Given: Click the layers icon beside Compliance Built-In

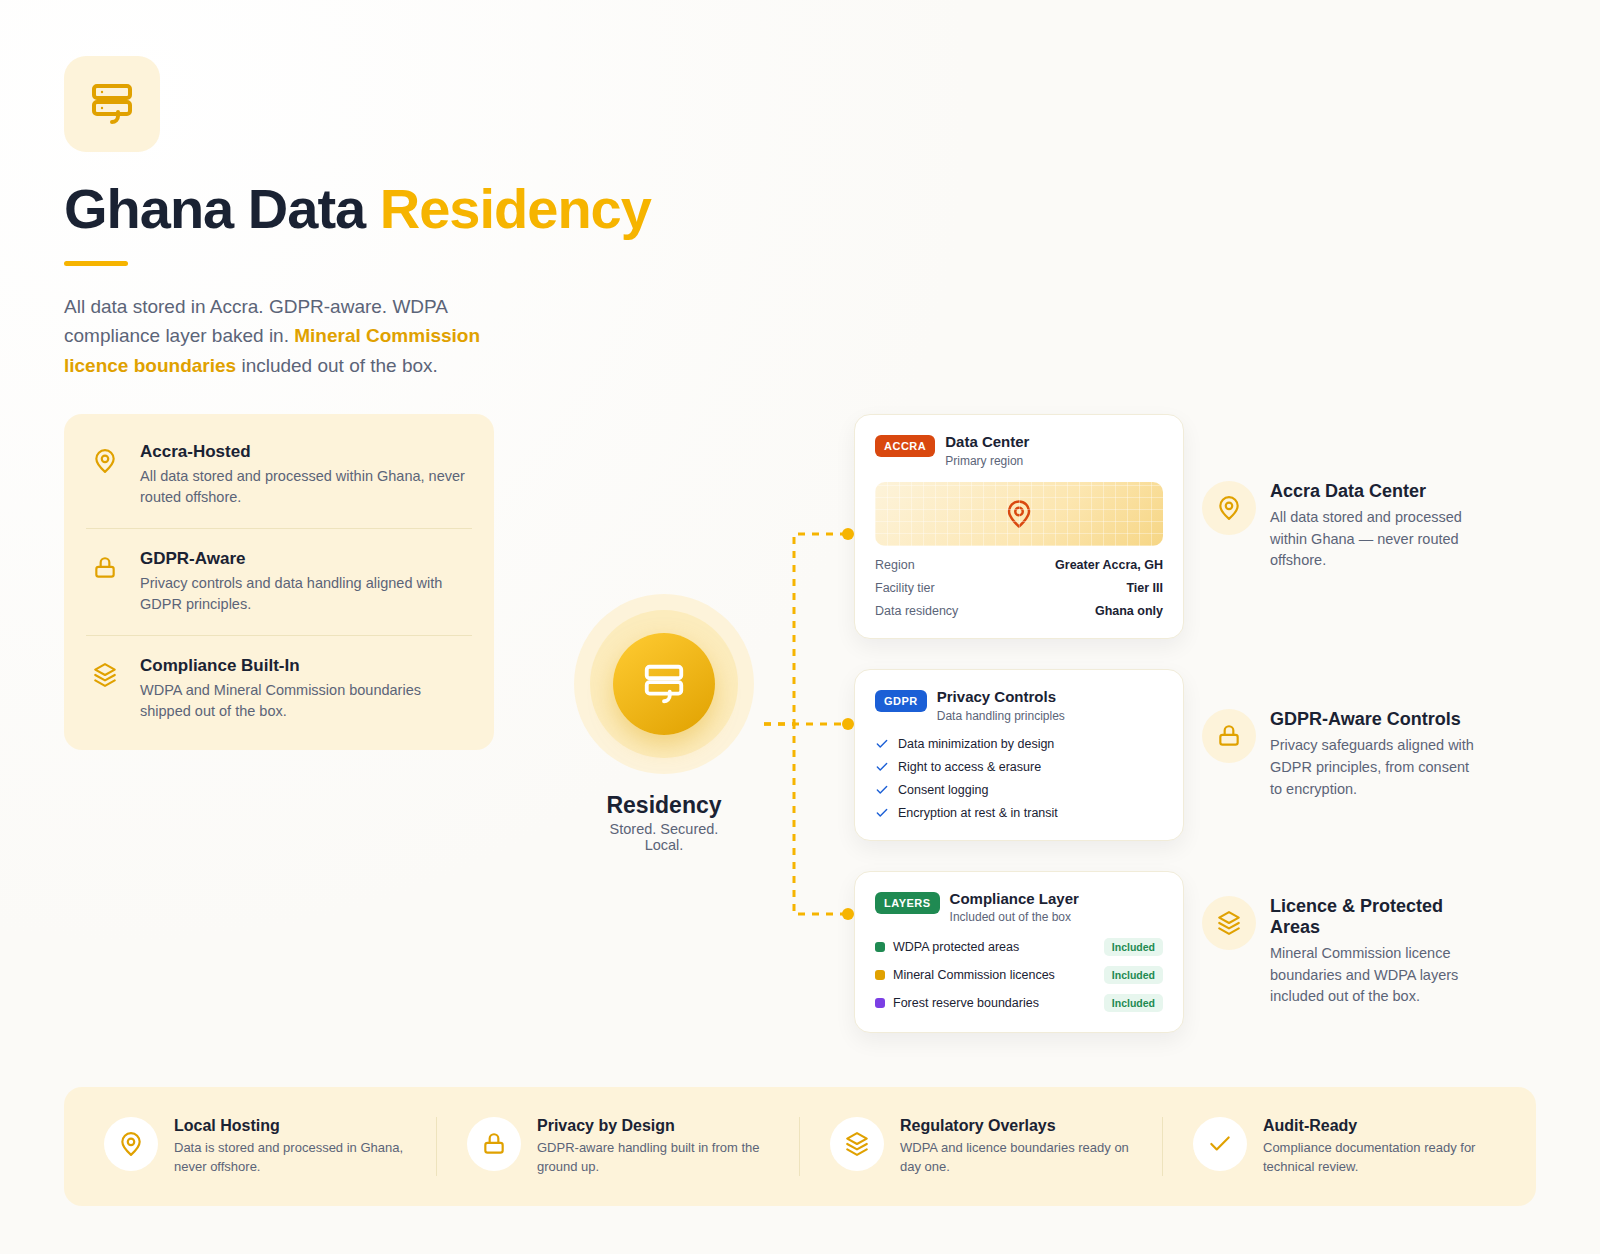Looking at the screenshot, I should pos(105,675).
